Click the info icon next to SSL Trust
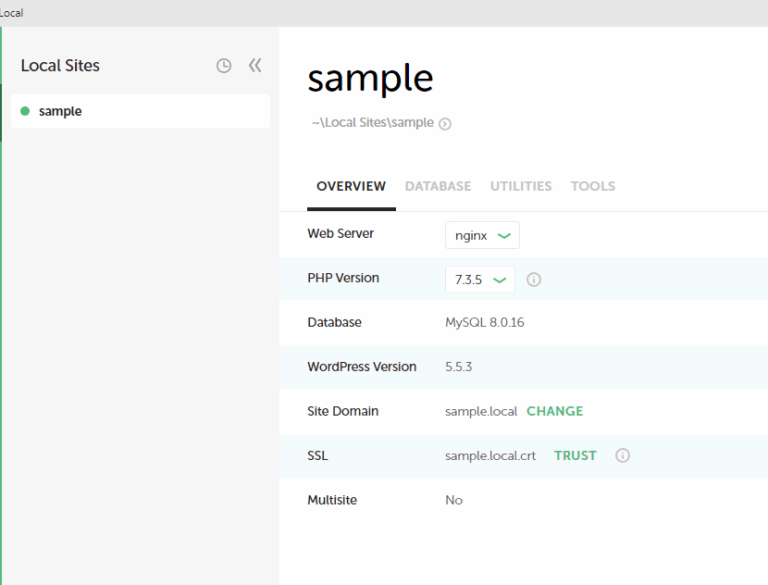This screenshot has width=768, height=585. point(623,456)
